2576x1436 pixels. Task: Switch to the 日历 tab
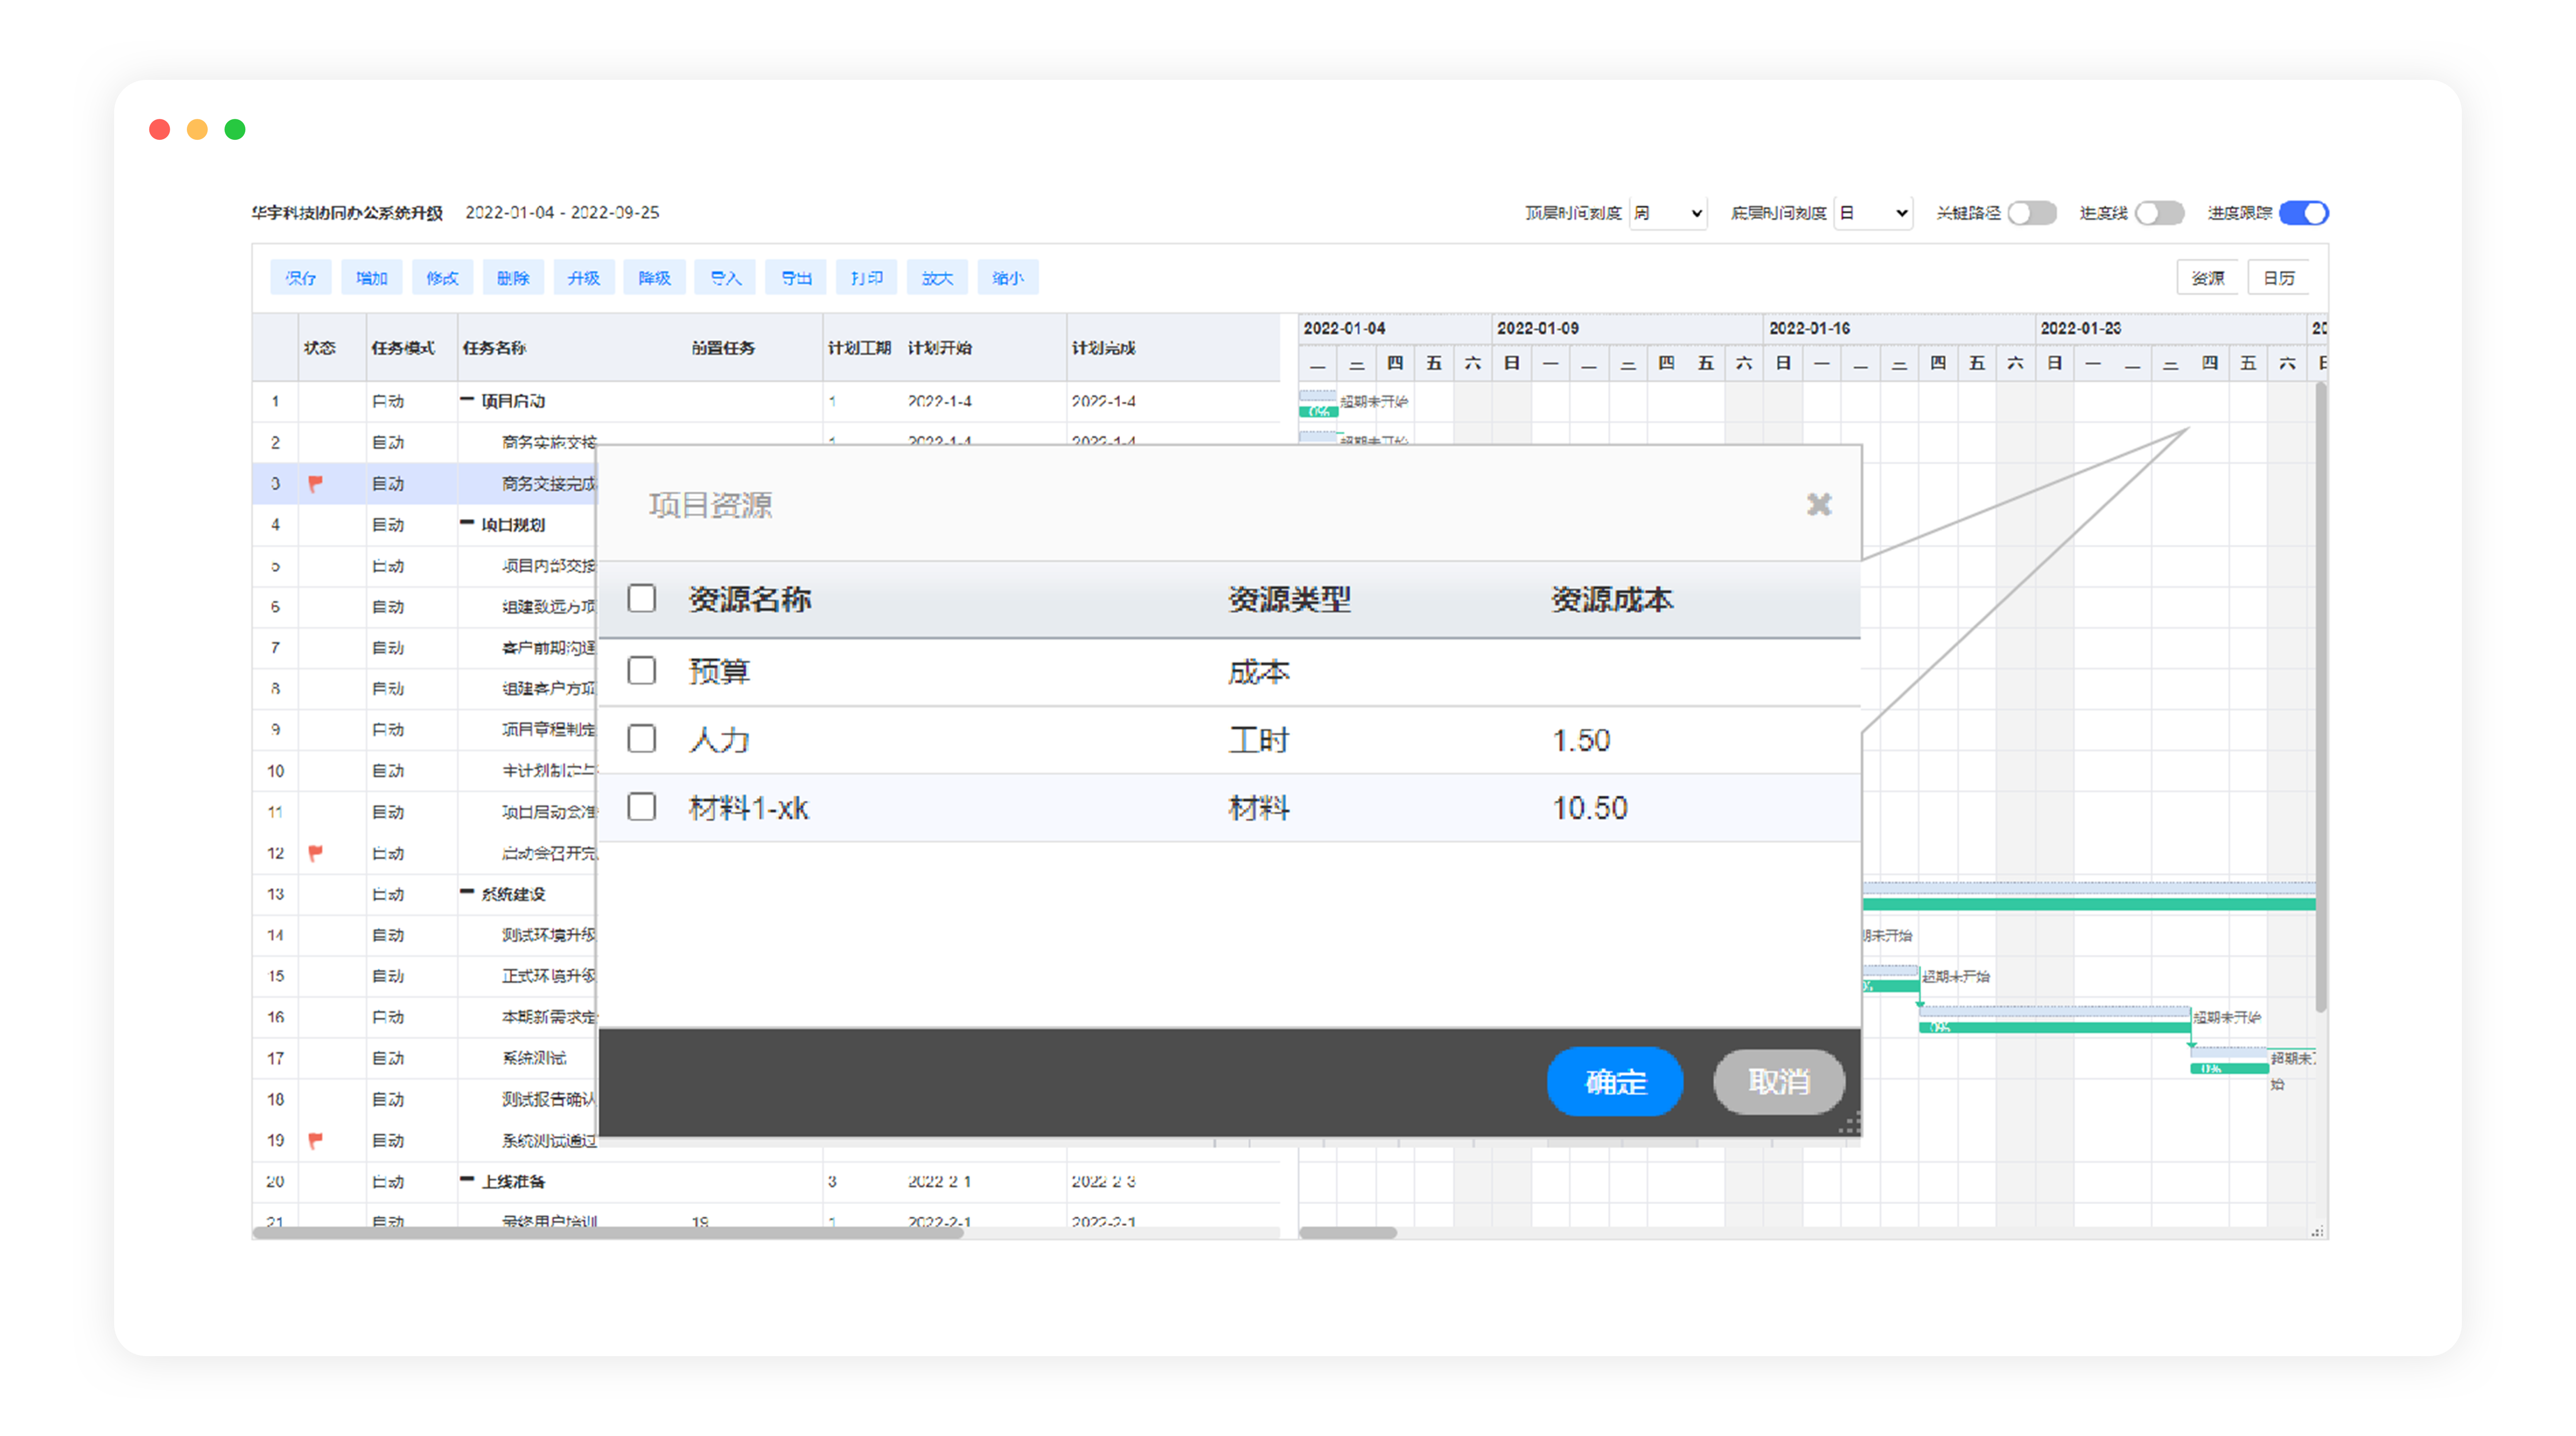(x=2279, y=278)
